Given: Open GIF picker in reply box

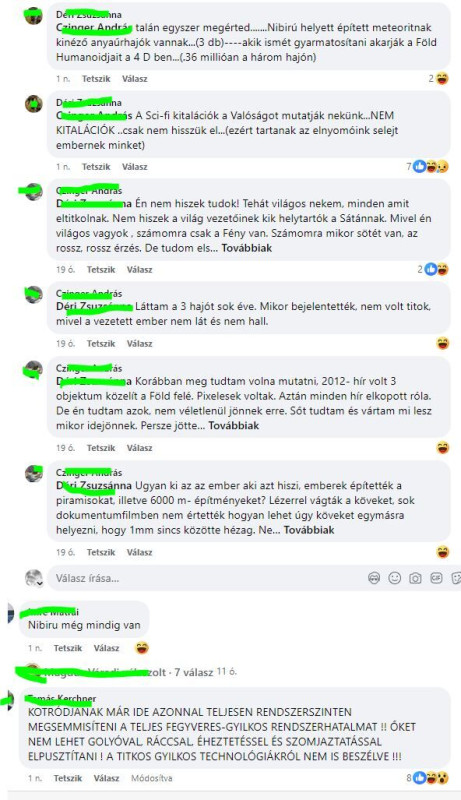Looking at the screenshot, I should pyautogui.click(x=436, y=578).
